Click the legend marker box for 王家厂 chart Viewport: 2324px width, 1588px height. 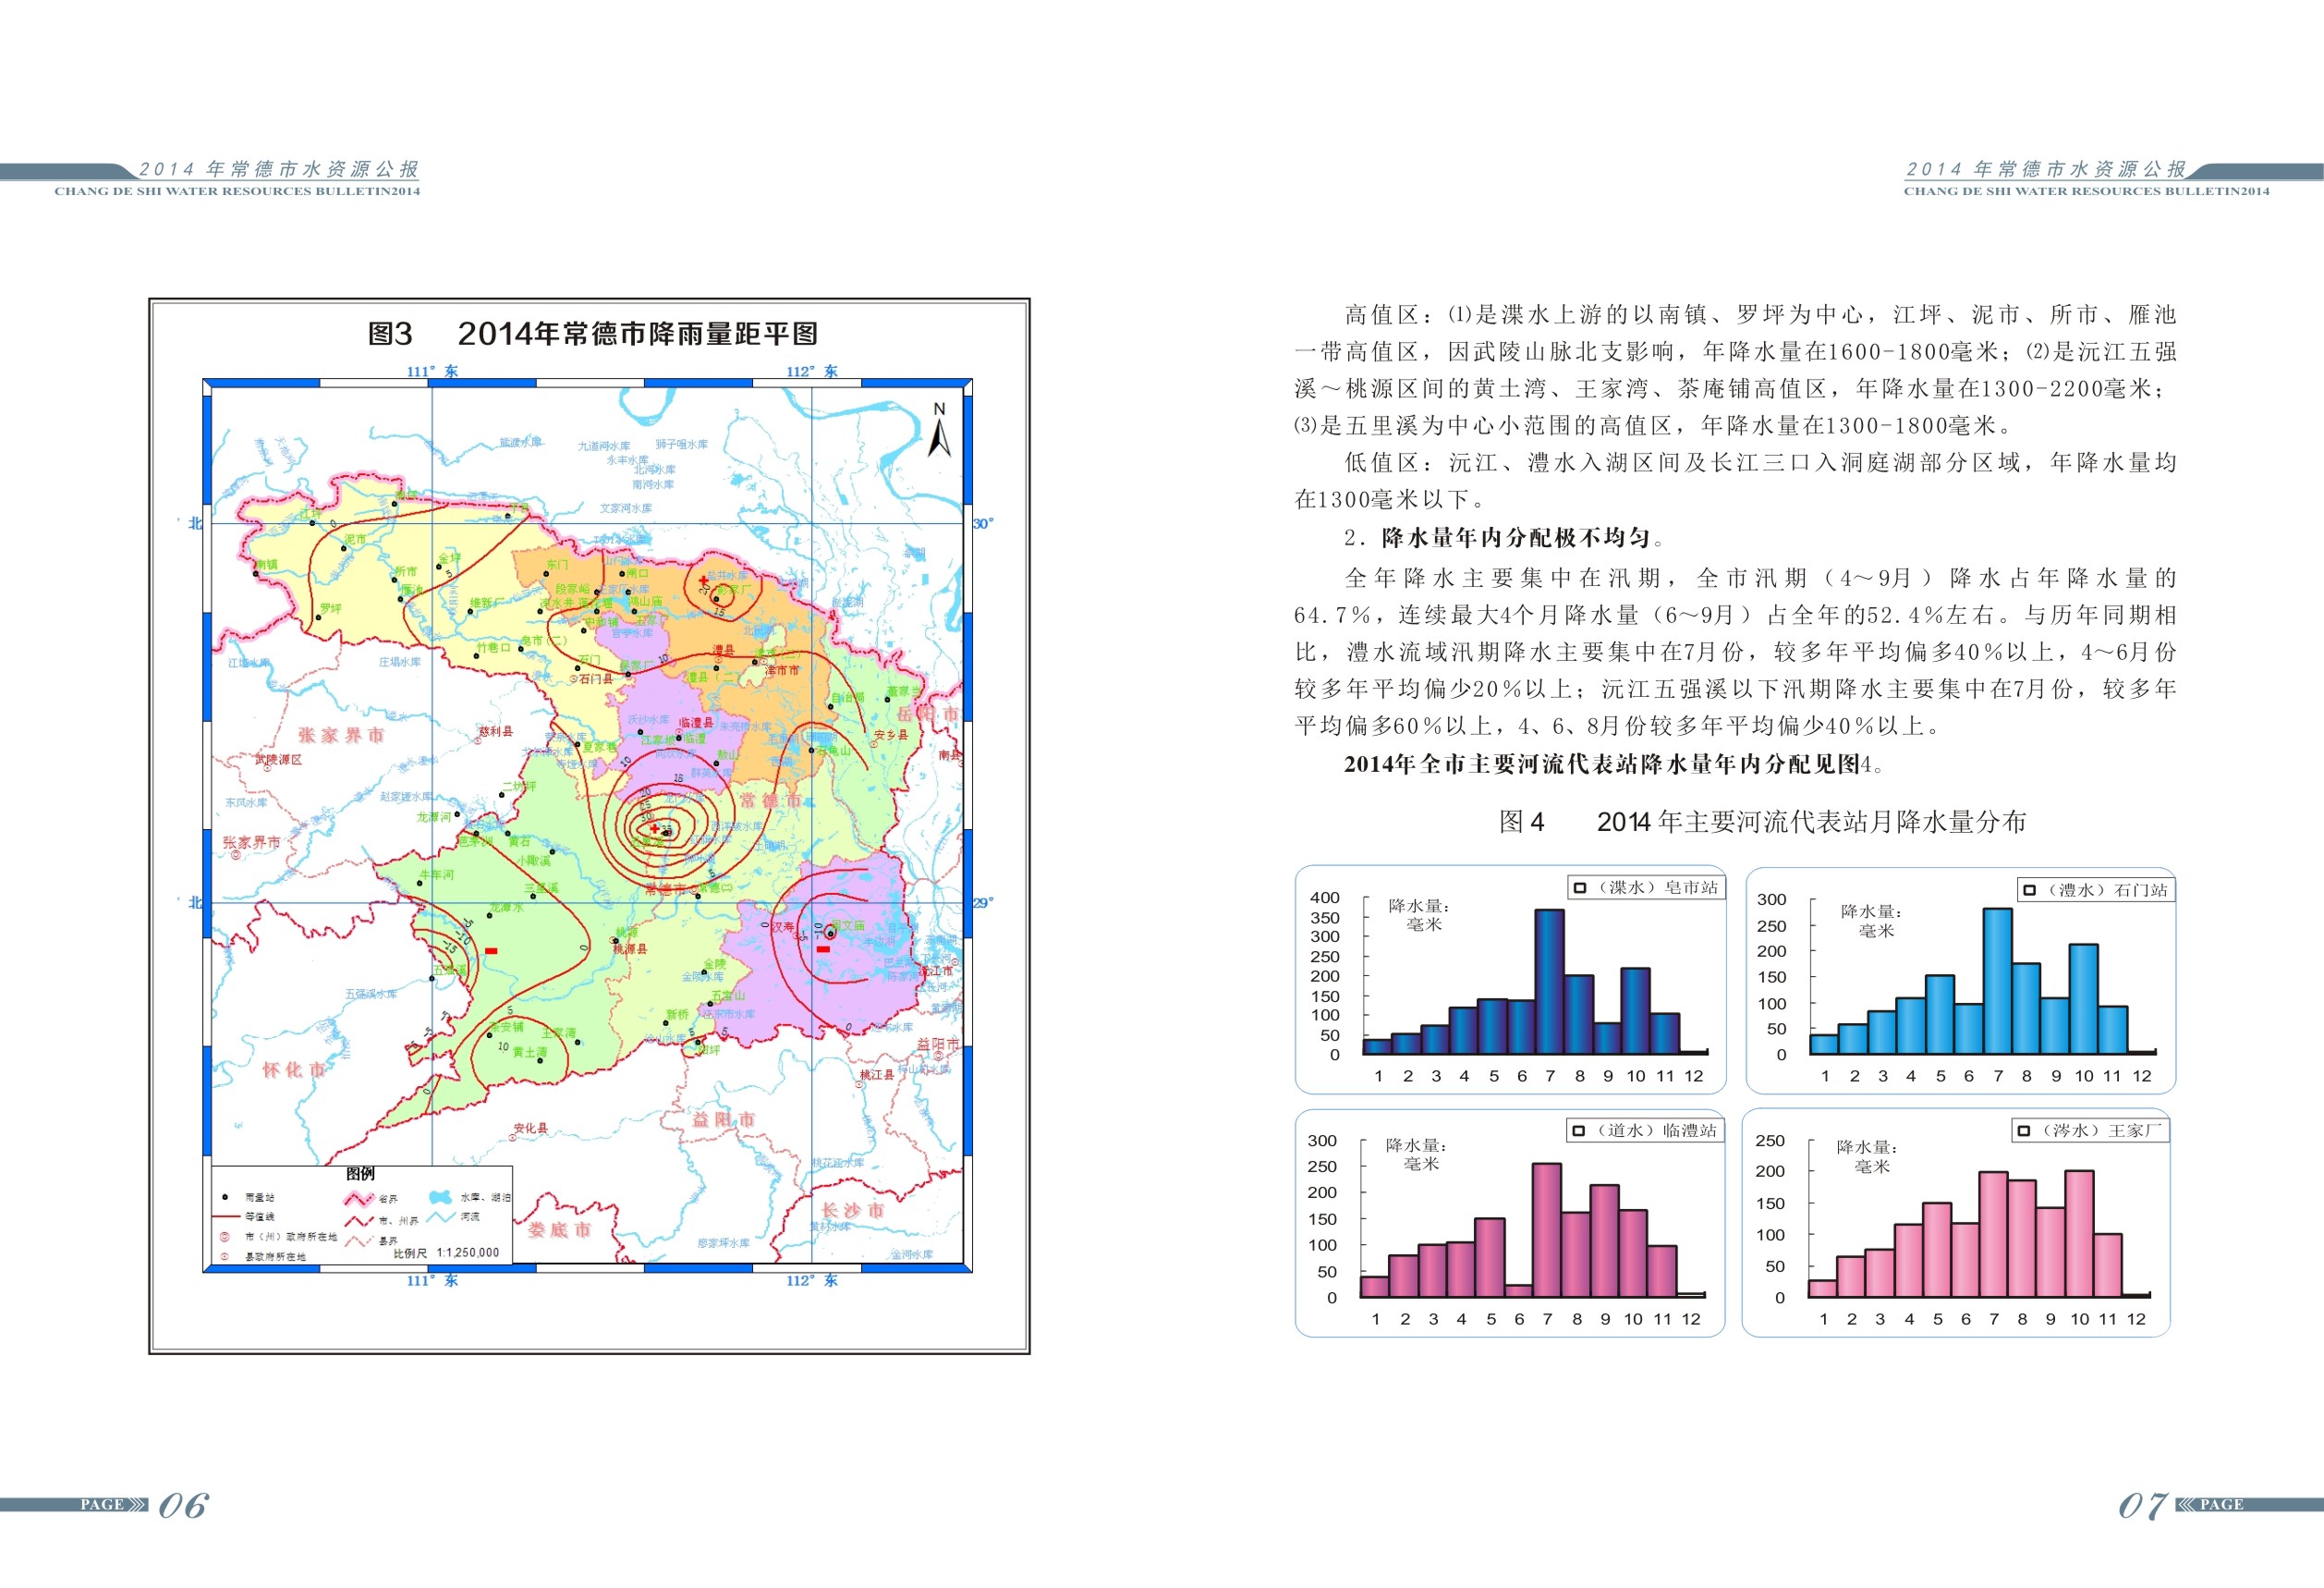point(2025,1130)
